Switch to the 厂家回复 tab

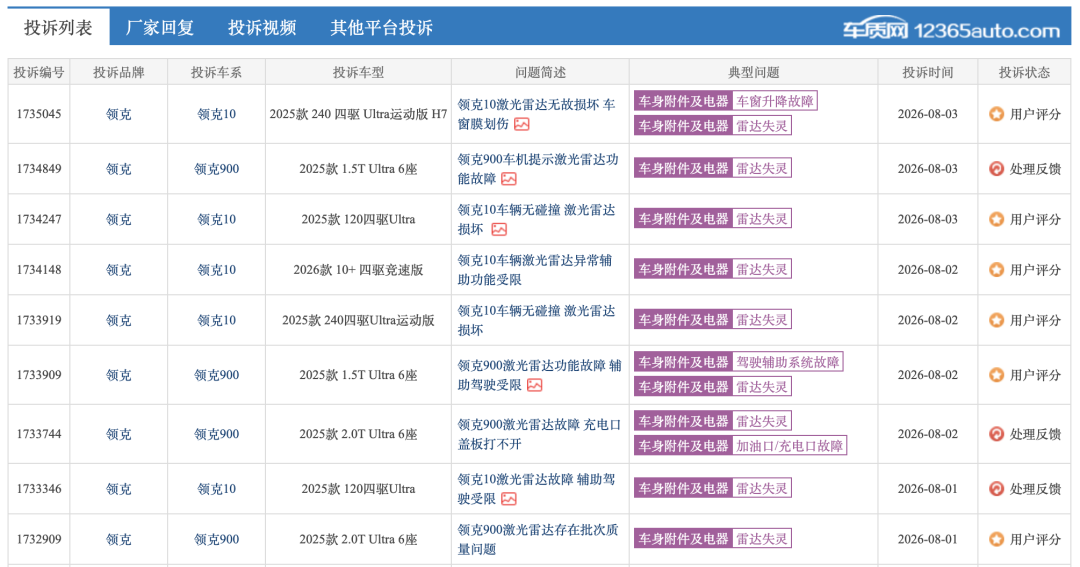[160, 28]
